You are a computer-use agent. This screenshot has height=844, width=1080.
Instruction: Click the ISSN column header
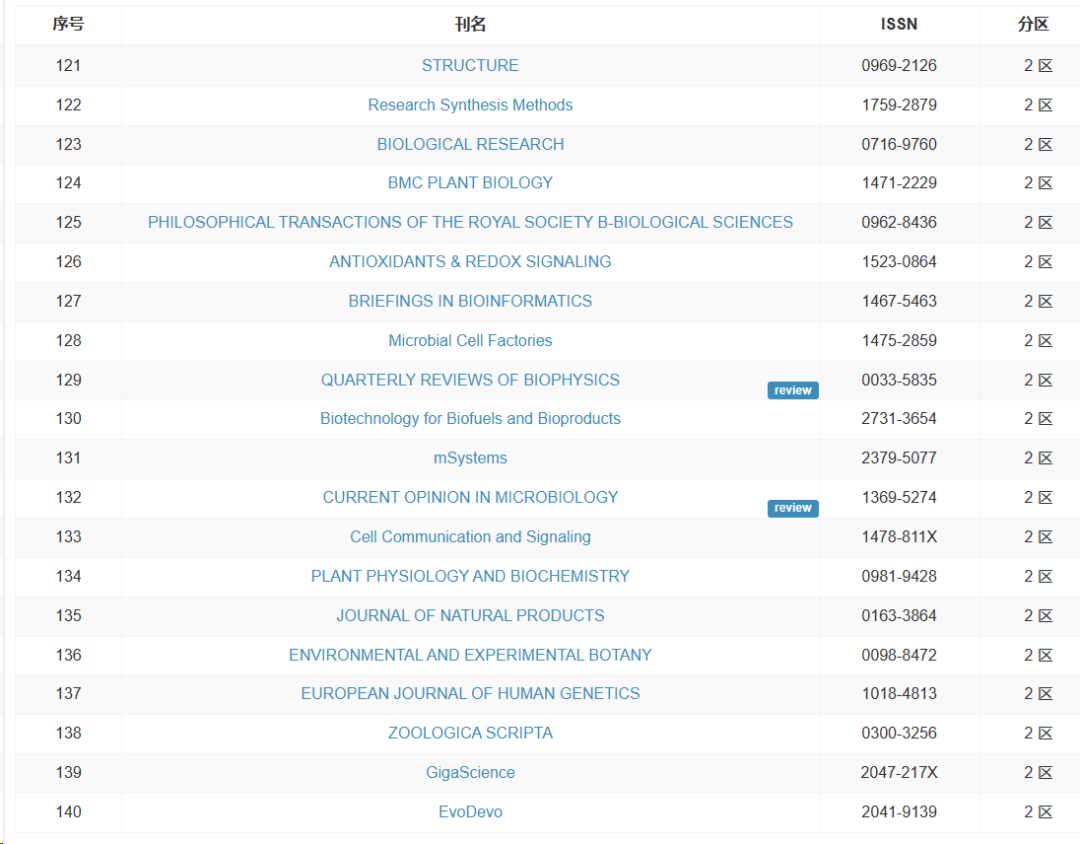(899, 24)
